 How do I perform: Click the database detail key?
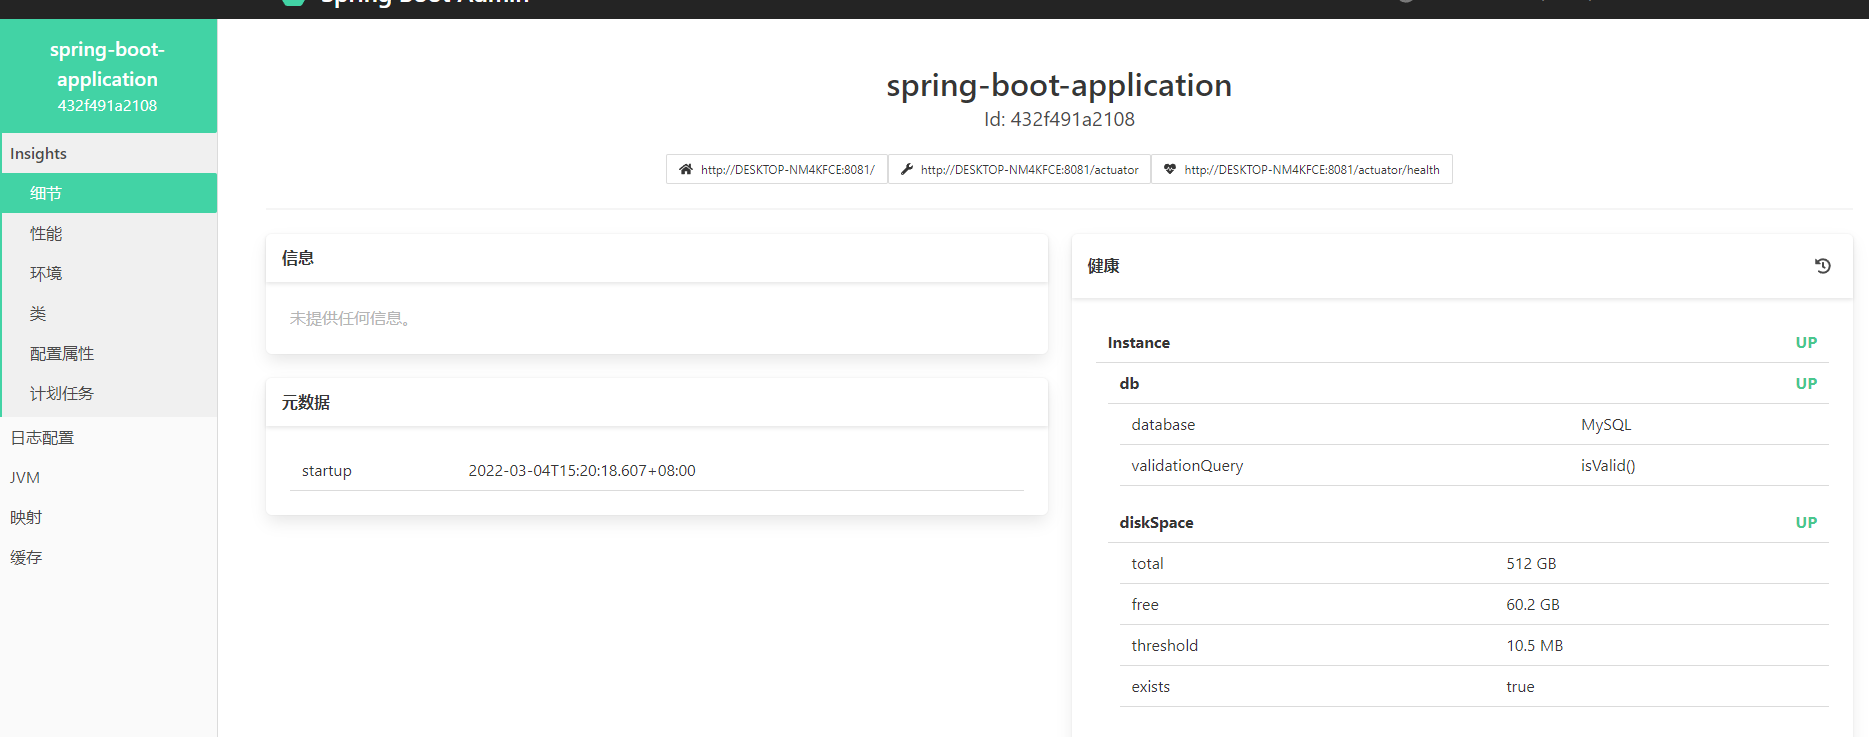1163,424
